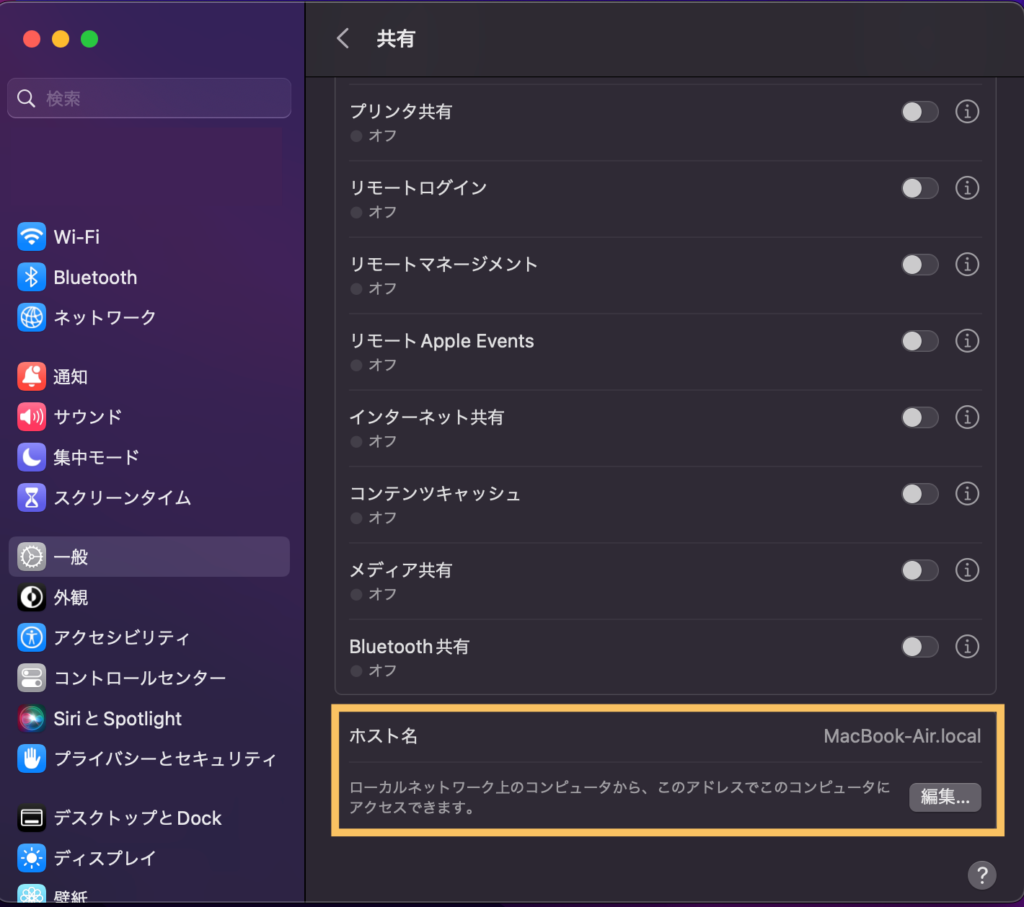Enable the プリンタ共有 switch
The height and width of the screenshot is (907, 1024).
click(x=920, y=112)
